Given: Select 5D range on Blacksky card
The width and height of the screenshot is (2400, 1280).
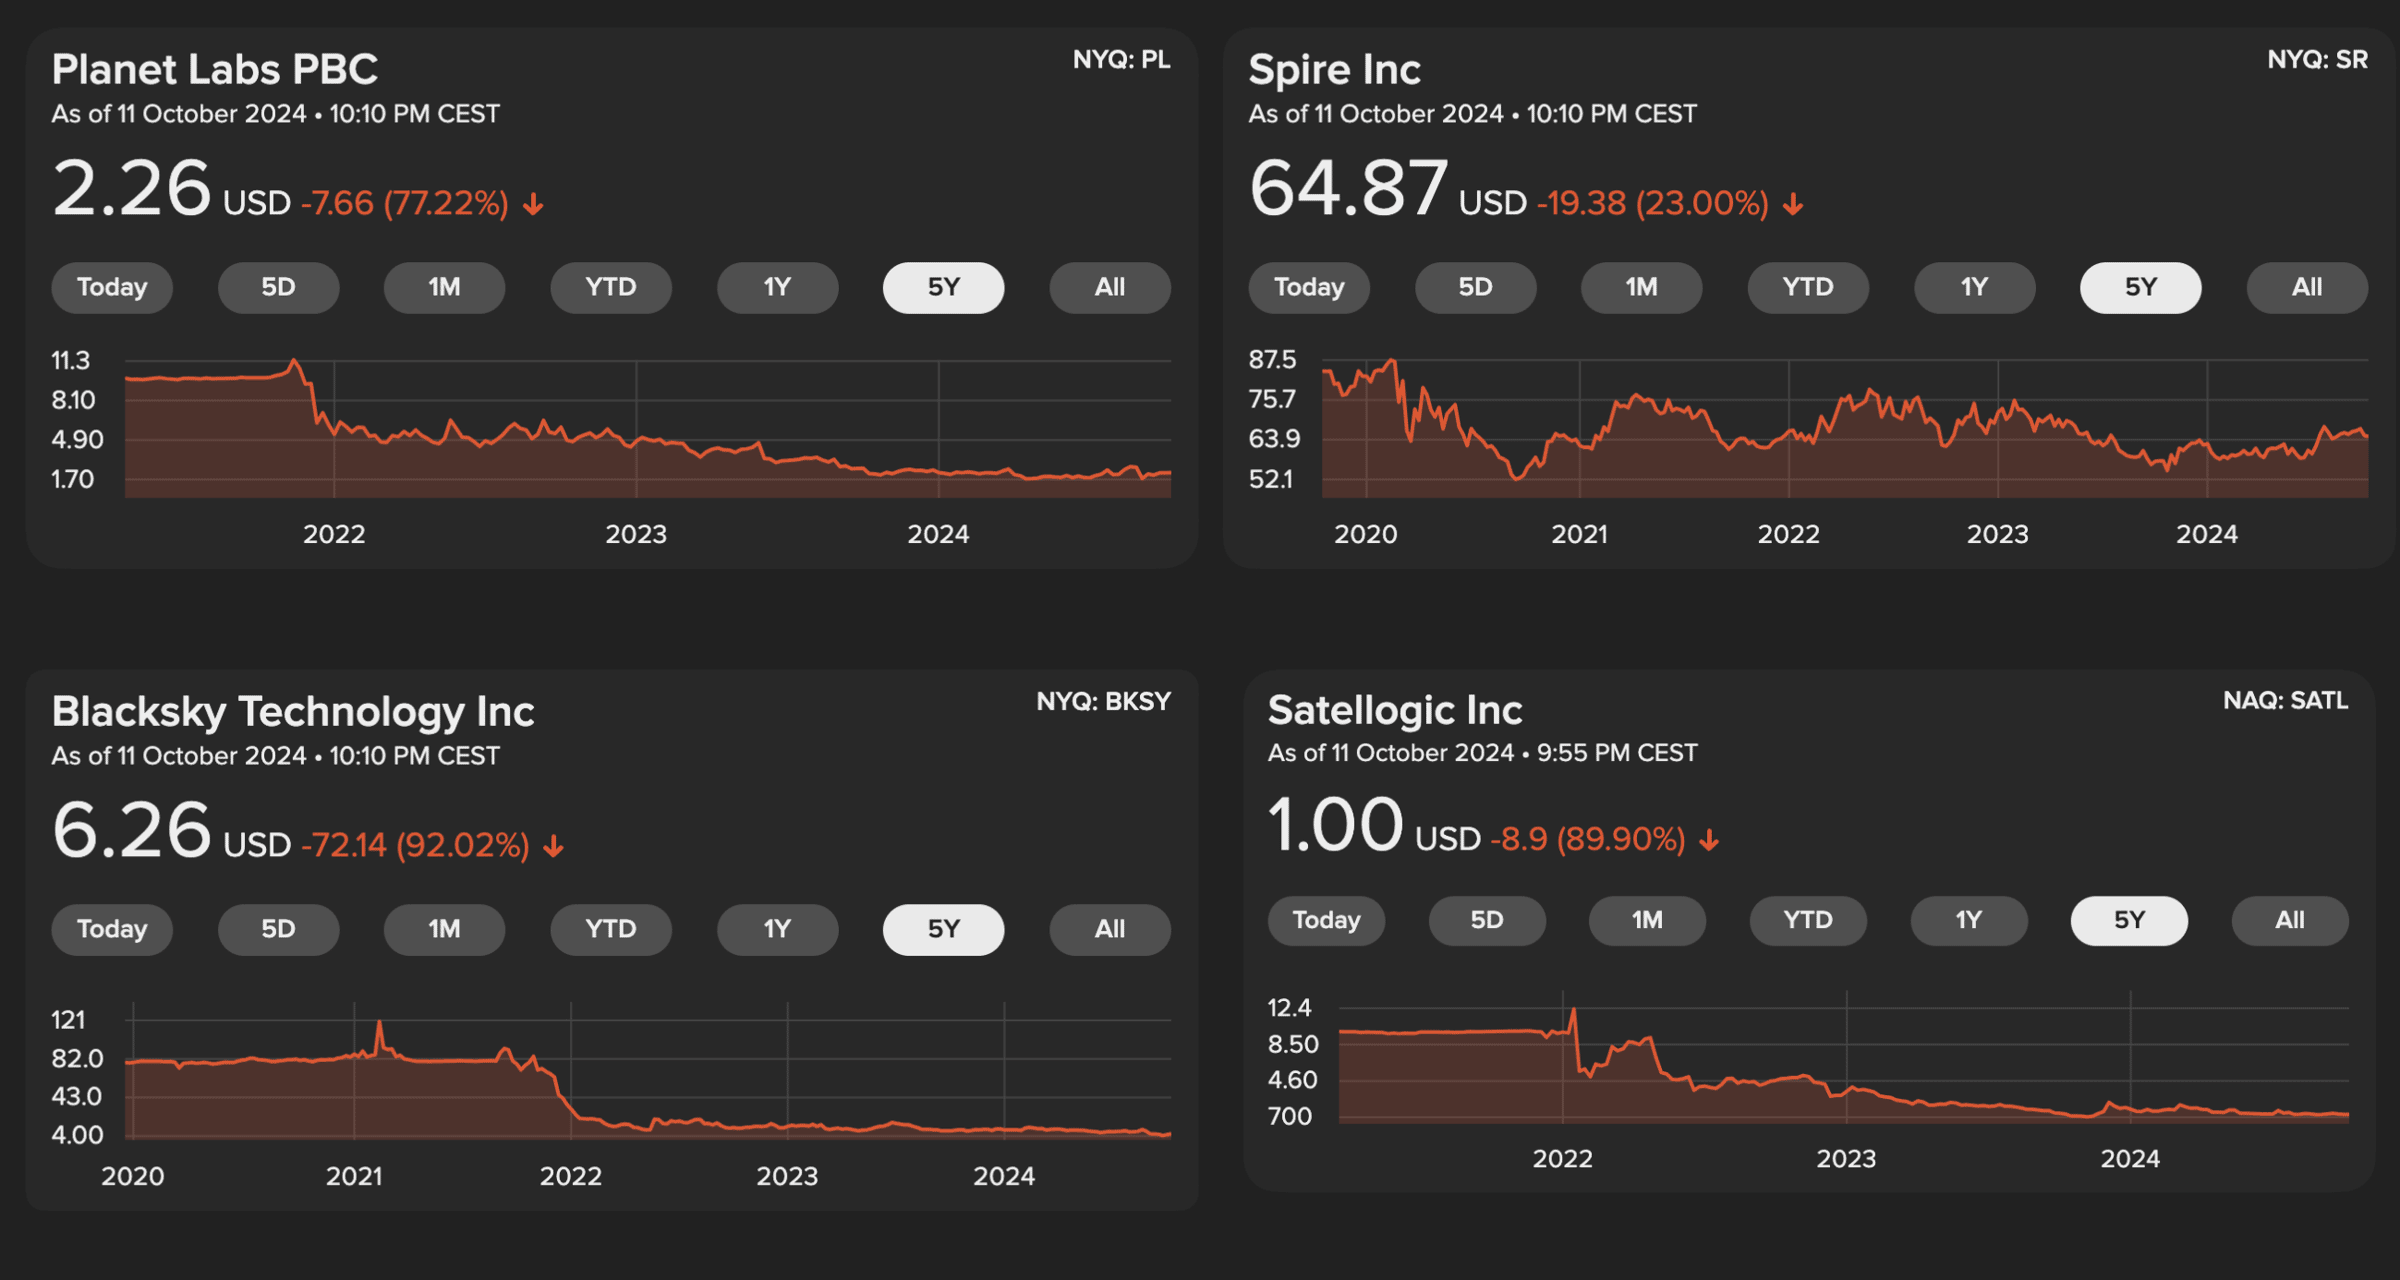Looking at the screenshot, I should tap(278, 930).
